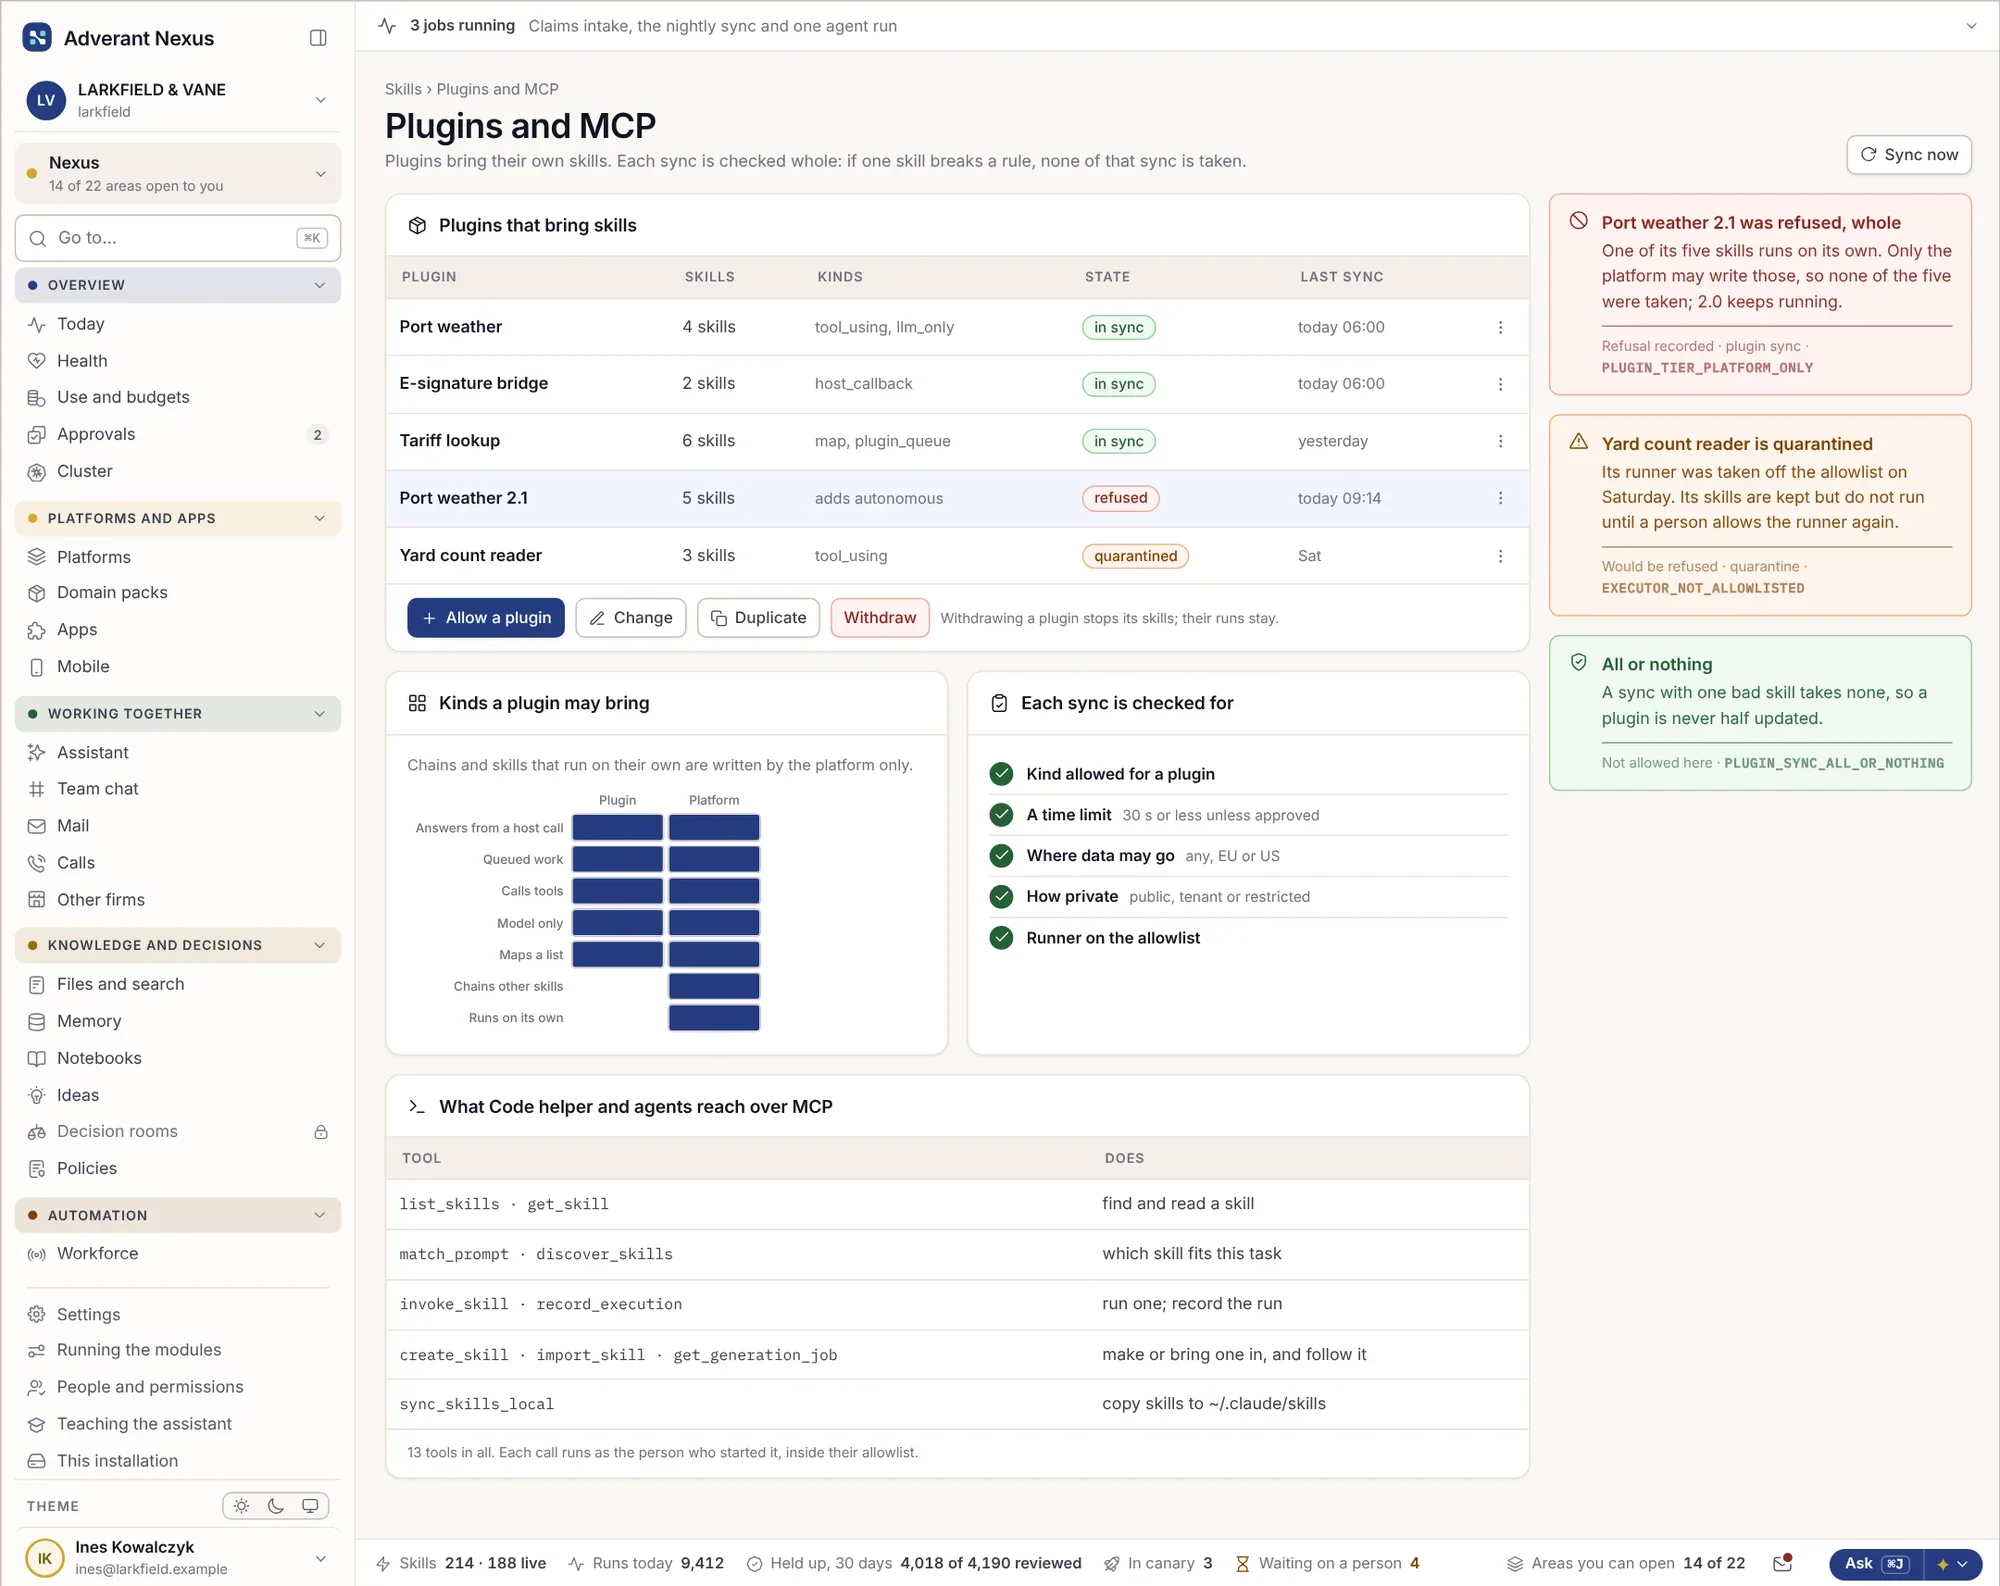The image size is (2000, 1586).
Task: Go to People and permissions
Action: [x=178, y=1387]
